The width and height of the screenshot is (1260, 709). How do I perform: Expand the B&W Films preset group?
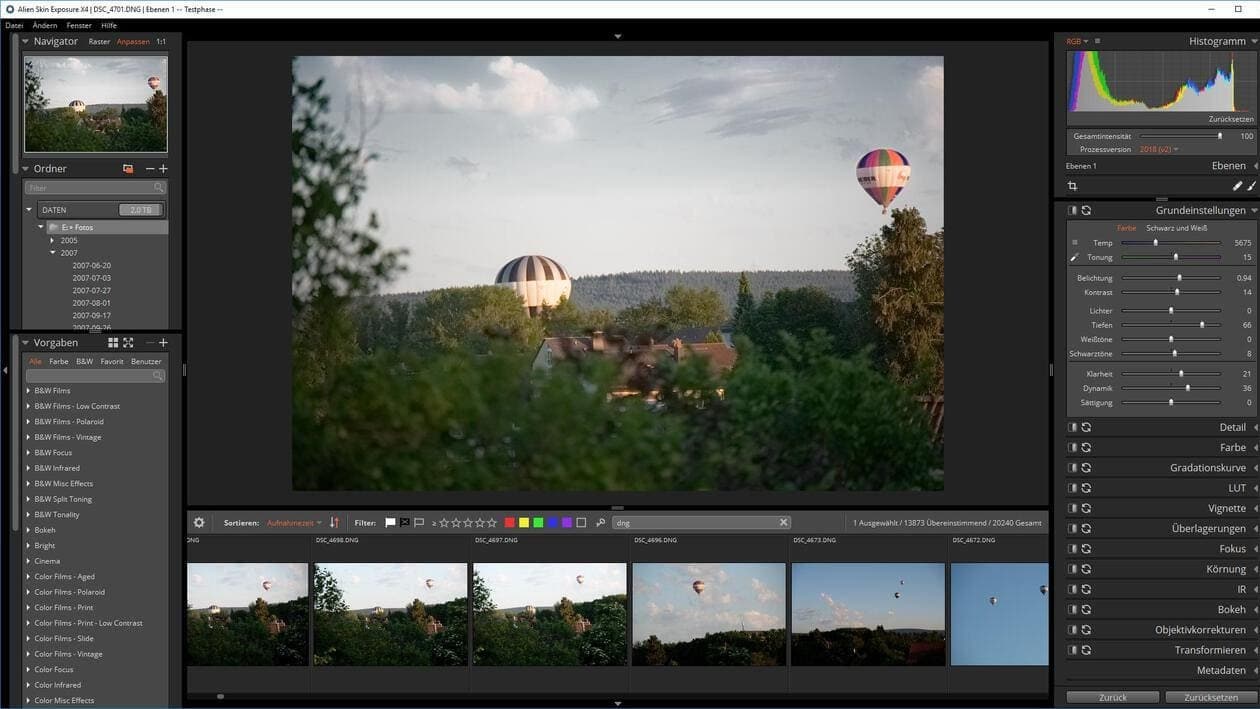28,391
